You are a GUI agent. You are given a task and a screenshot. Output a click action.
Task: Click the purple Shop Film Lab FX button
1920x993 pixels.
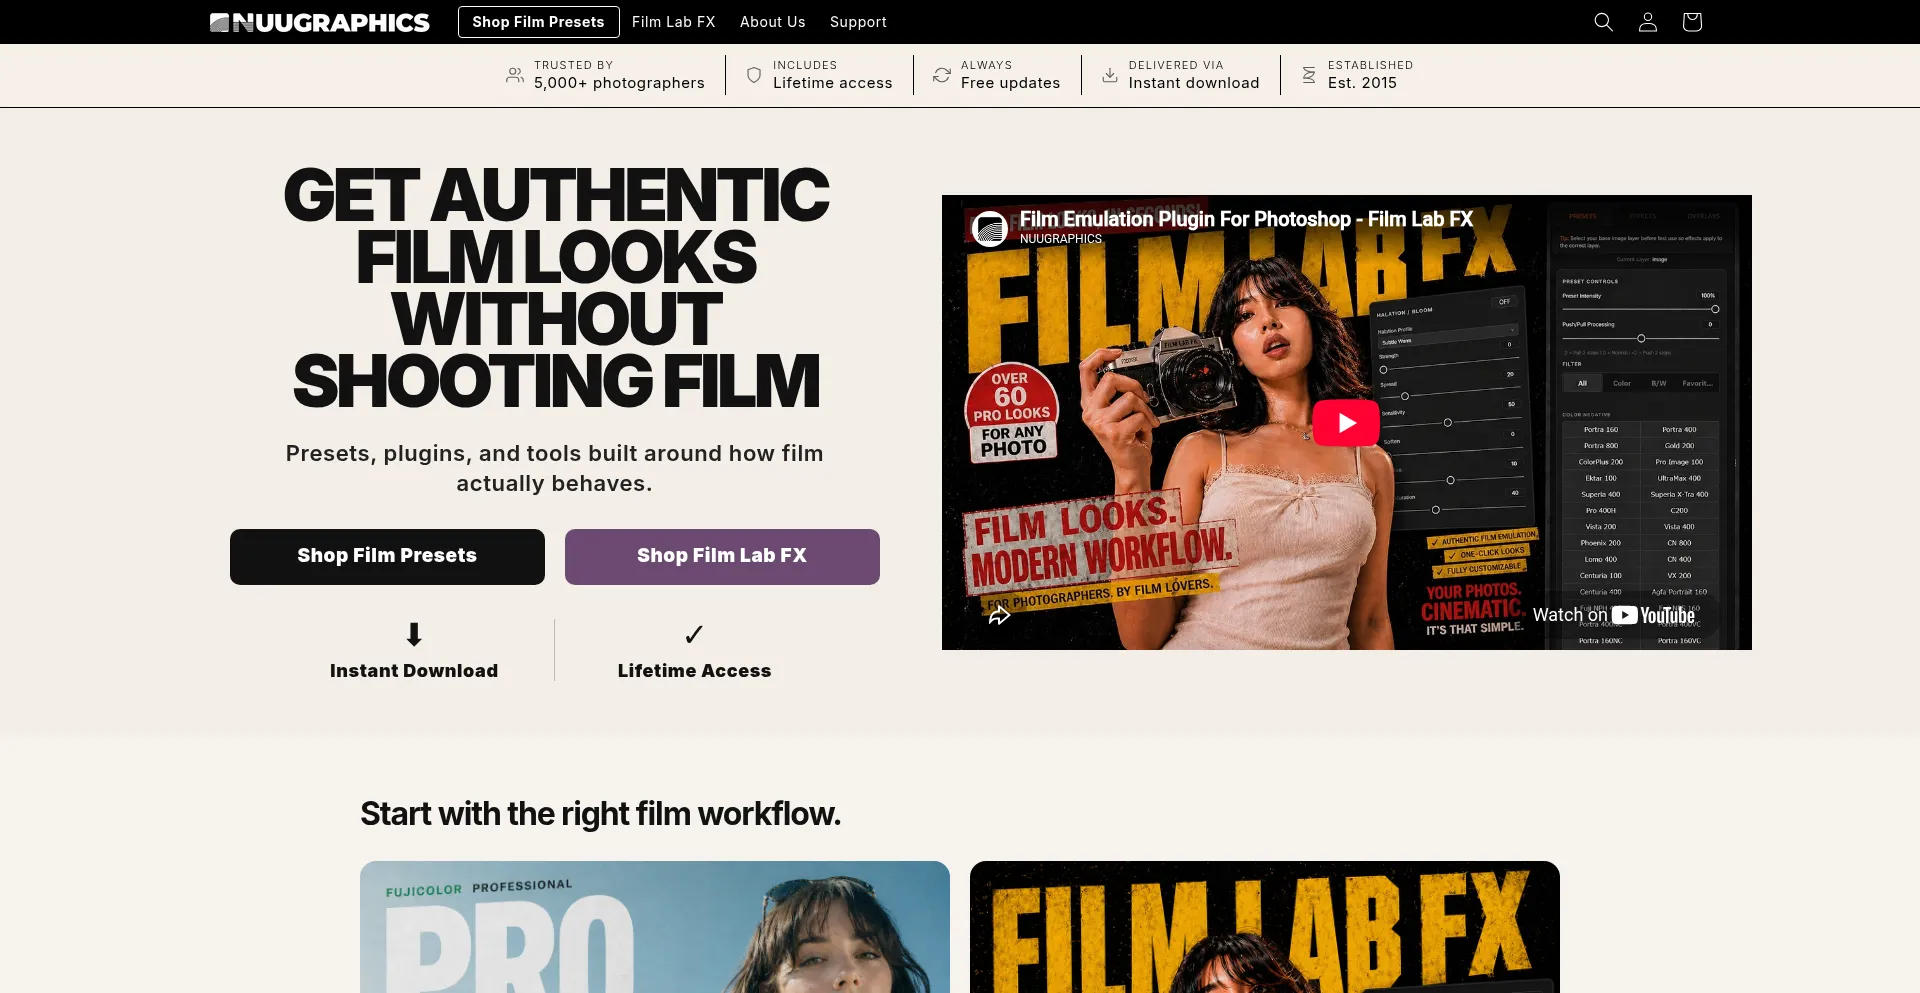coord(722,557)
